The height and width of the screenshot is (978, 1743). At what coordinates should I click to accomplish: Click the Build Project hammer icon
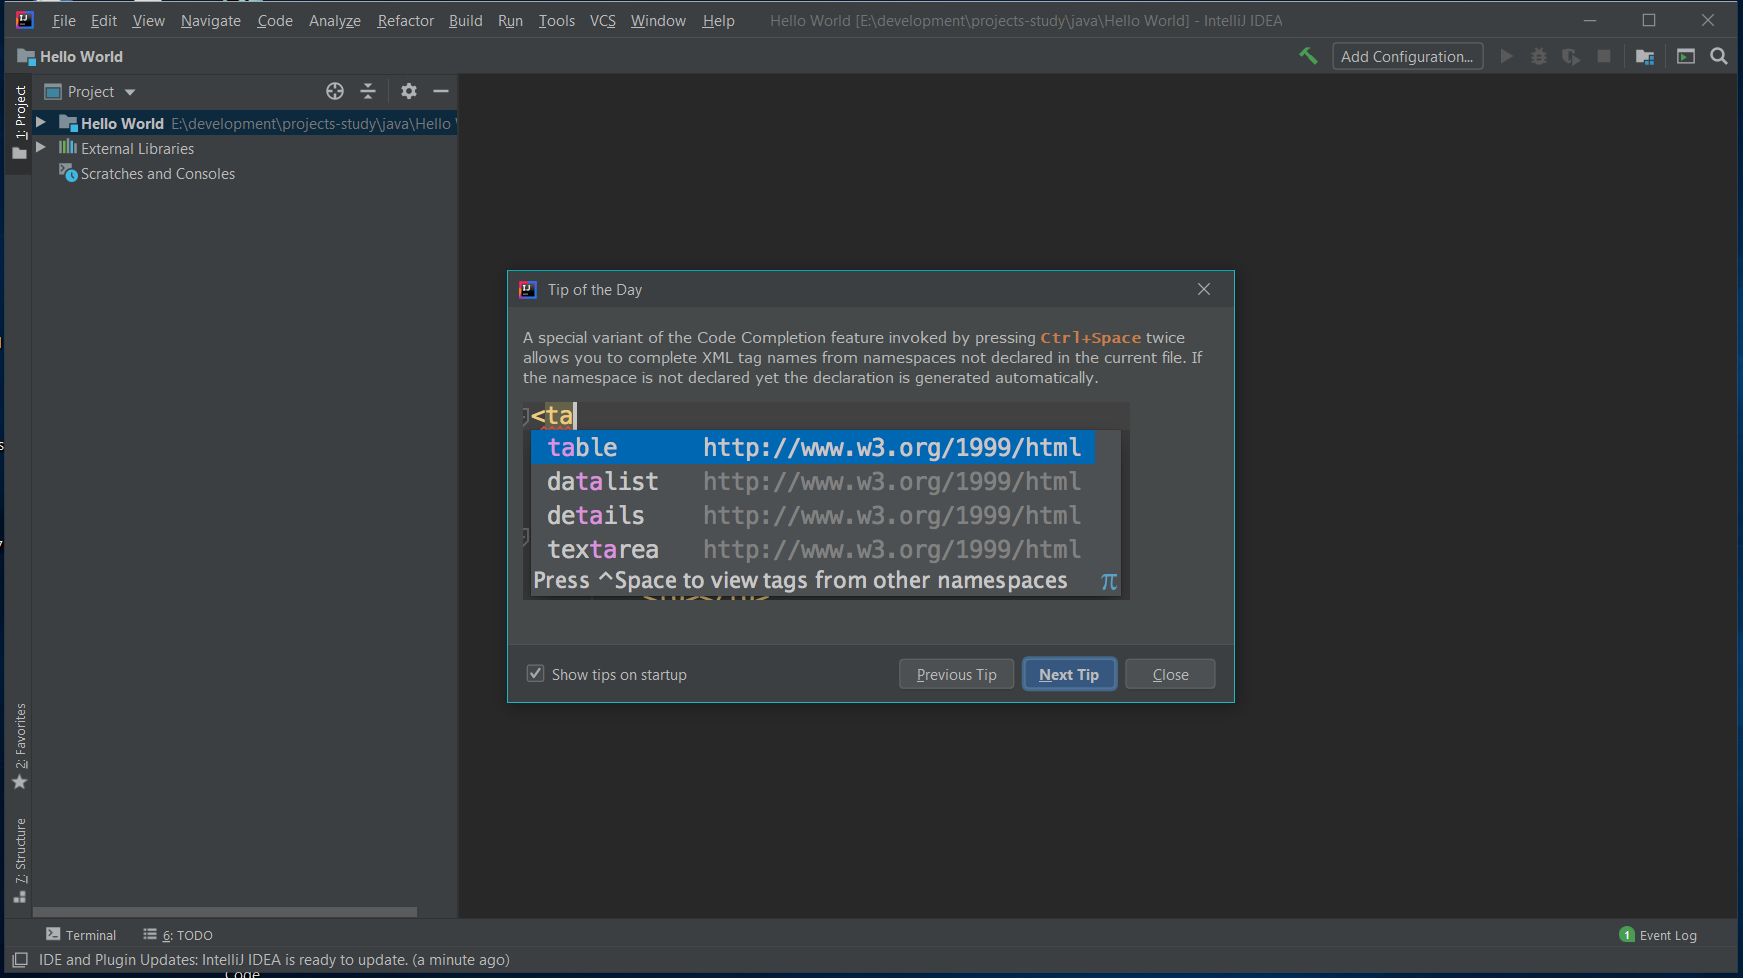1308,56
